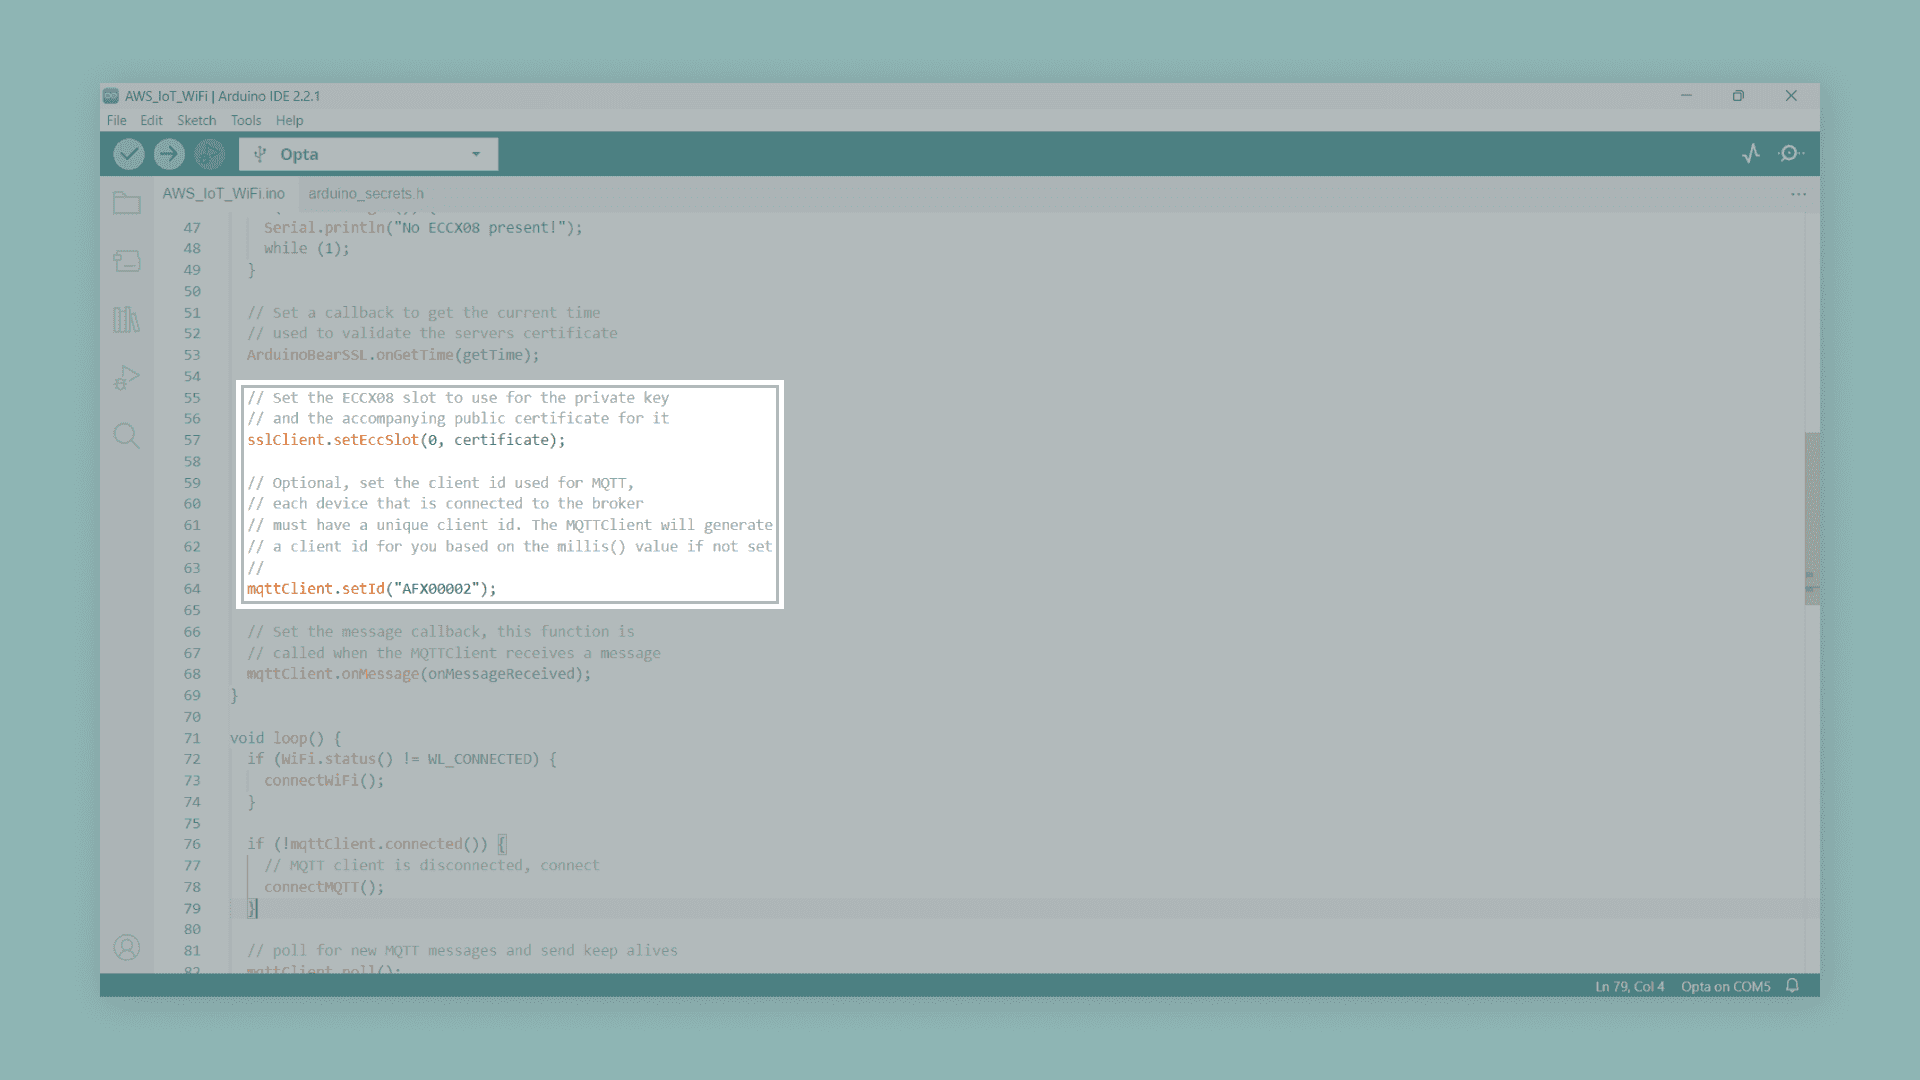
Task: Click comment "poll for new MQTT messages"
Action: tap(462, 950)
